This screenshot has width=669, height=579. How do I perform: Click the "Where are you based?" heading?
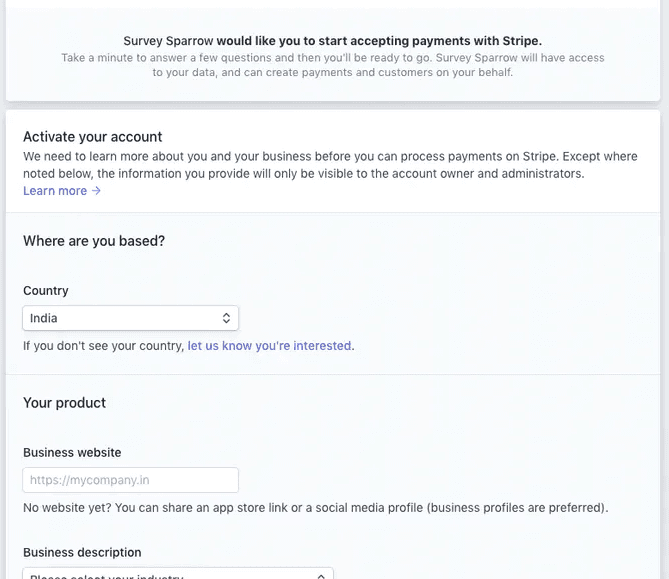coord(94,241)
